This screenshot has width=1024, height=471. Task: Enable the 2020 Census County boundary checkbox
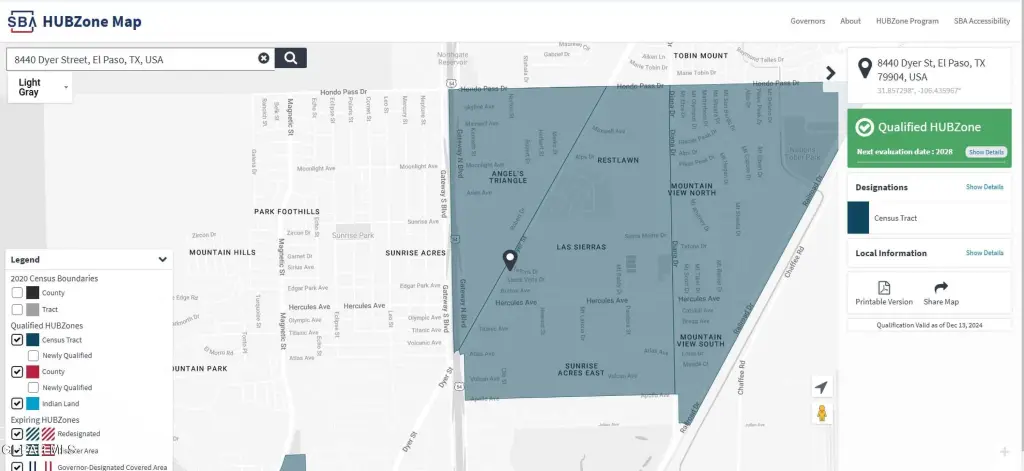(x=17, y=292)
